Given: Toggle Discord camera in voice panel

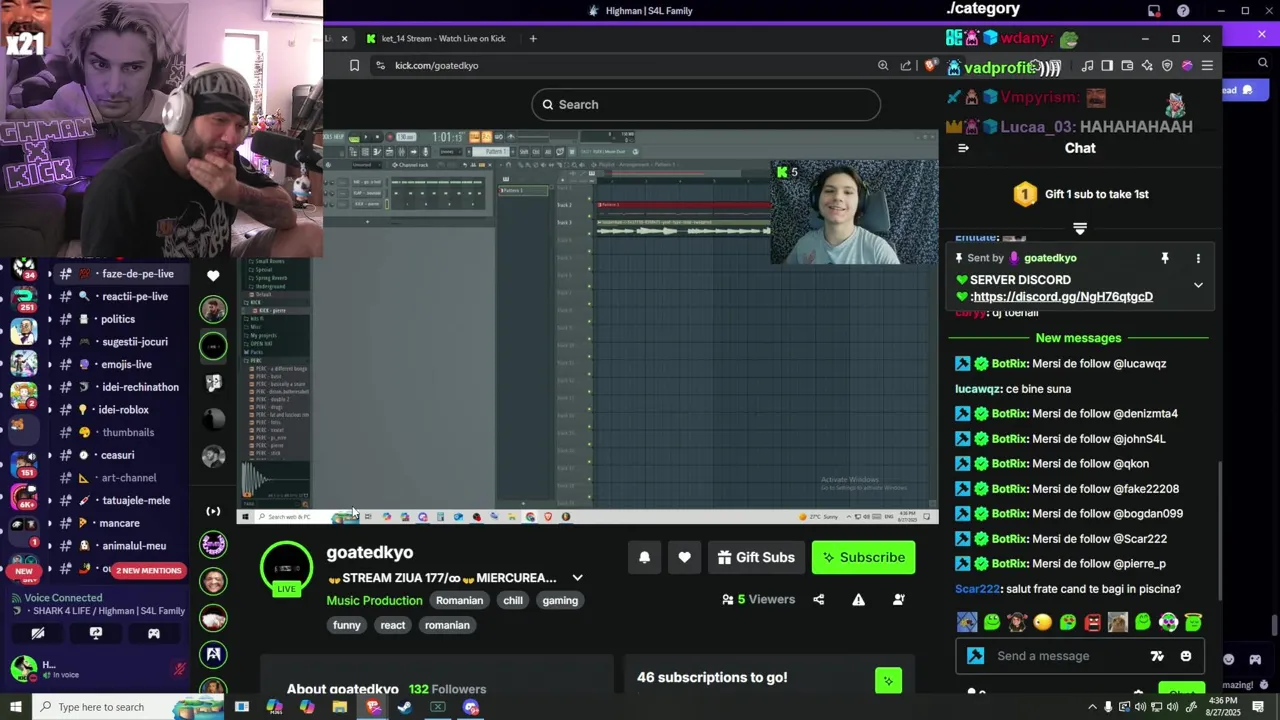Looking at the screenshot, I should tap(38, 633).
